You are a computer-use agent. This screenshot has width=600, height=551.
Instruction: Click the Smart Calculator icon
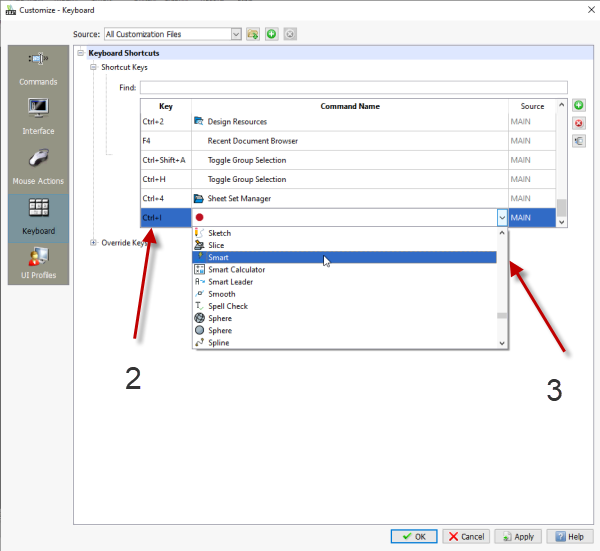(199, 269)
